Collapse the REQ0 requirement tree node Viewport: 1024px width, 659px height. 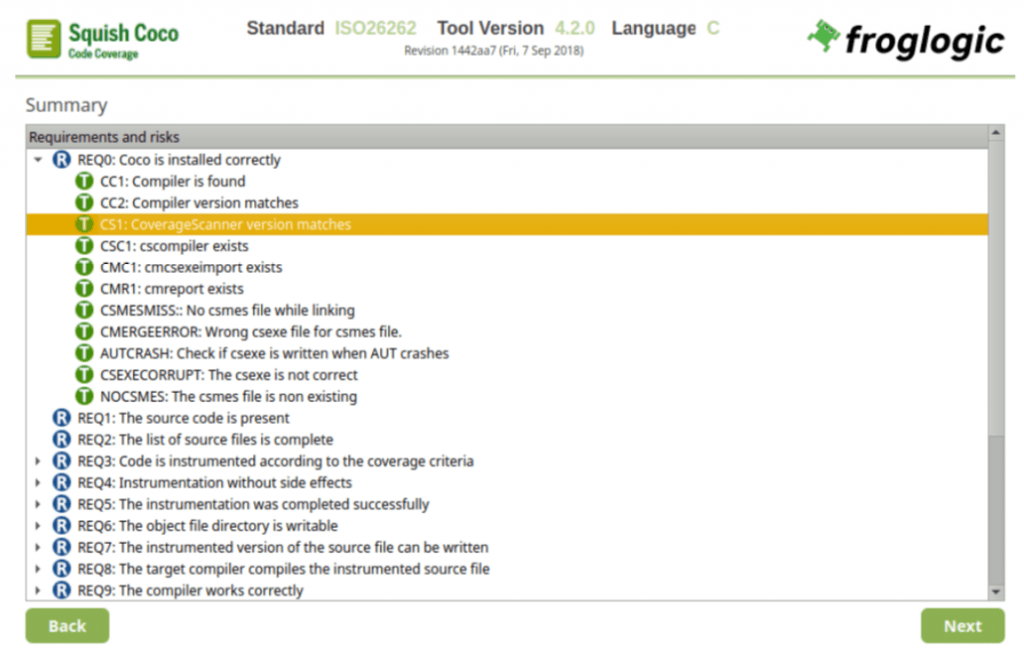click(38, 160)
